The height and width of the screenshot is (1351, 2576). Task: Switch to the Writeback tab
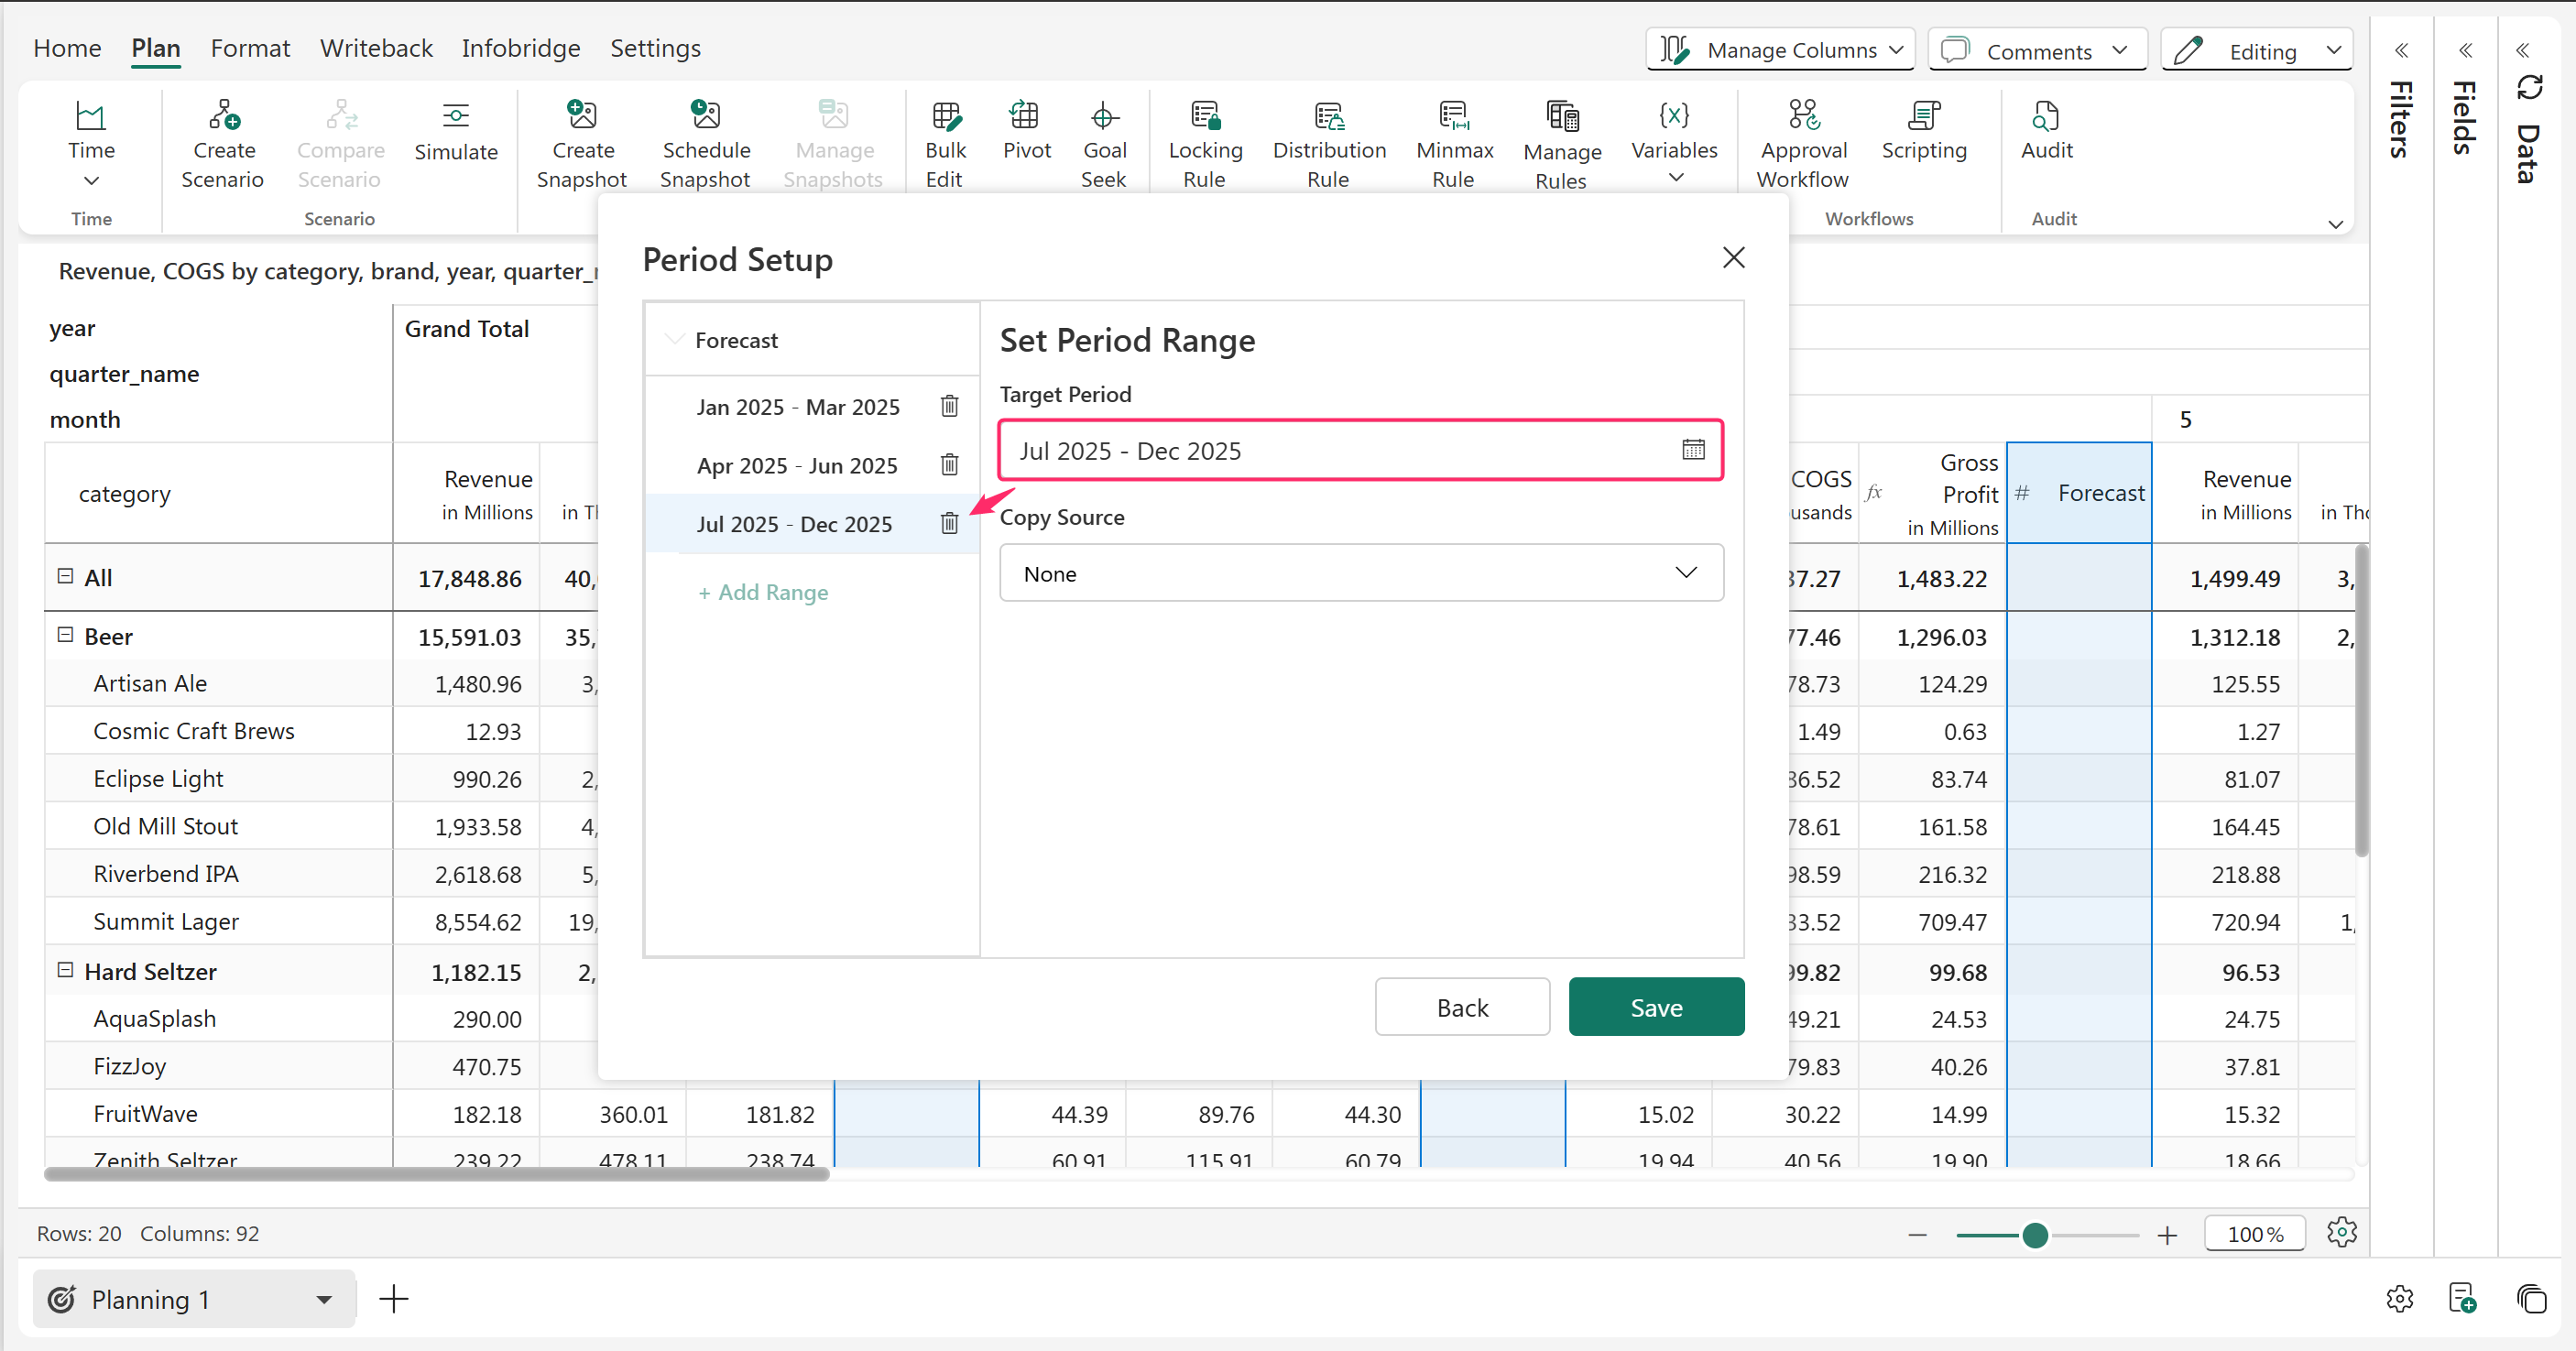point(376,48)
